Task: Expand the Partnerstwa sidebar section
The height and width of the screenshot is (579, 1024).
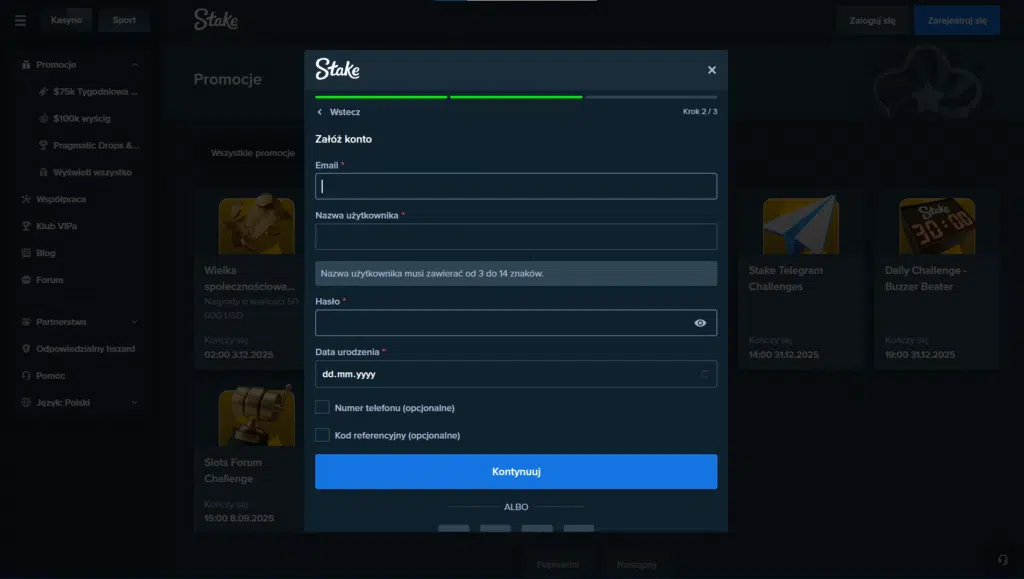Action: pyautogui.click(x=135, y=322)
